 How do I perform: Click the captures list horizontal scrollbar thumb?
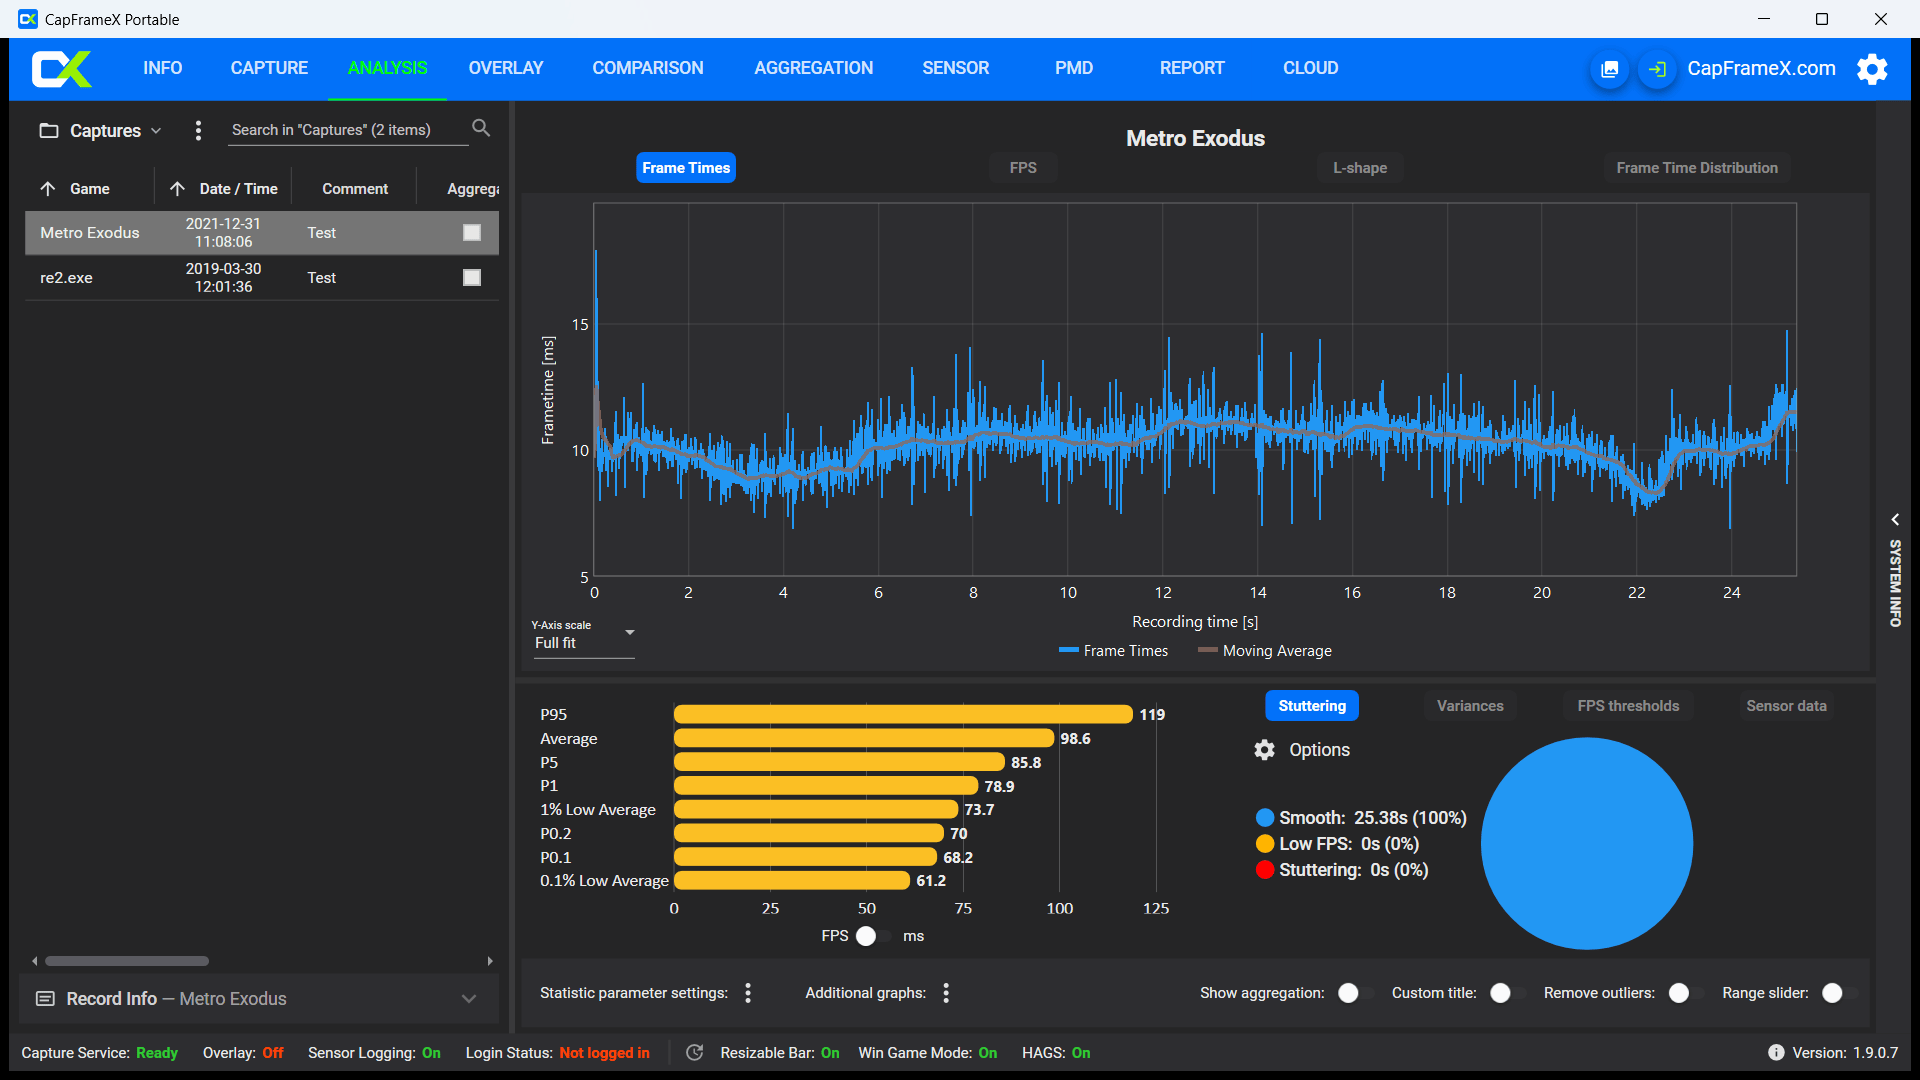pyautogui.click(x=127, y=961)
